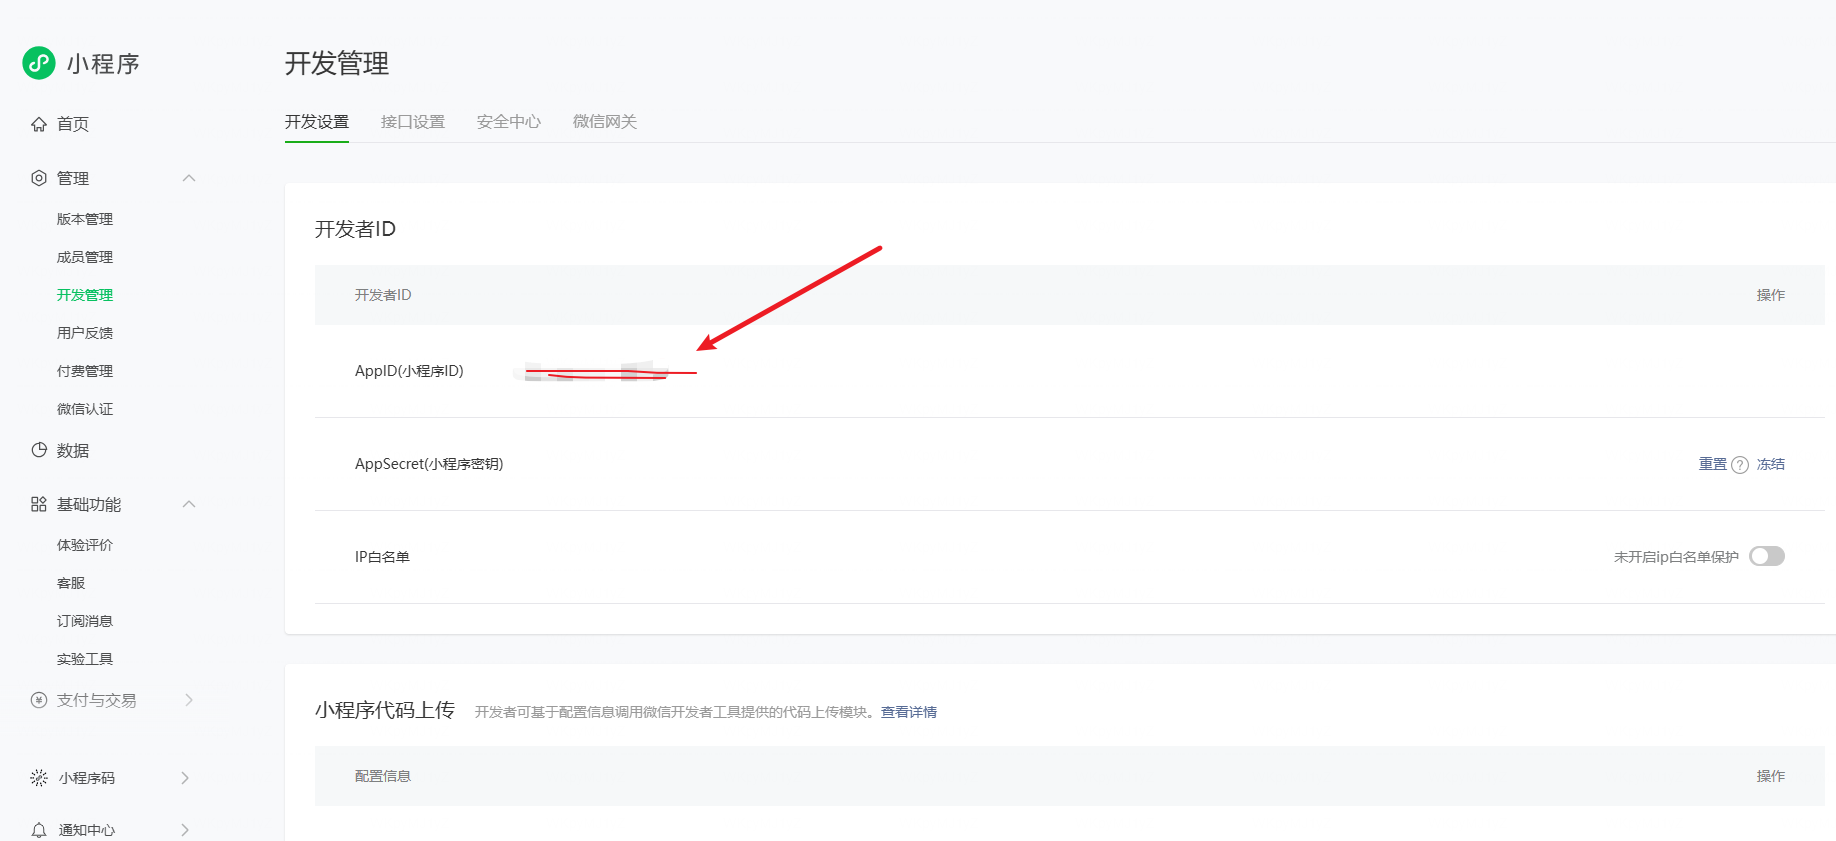Click the green Mini Program logo icon

(39, 63)
